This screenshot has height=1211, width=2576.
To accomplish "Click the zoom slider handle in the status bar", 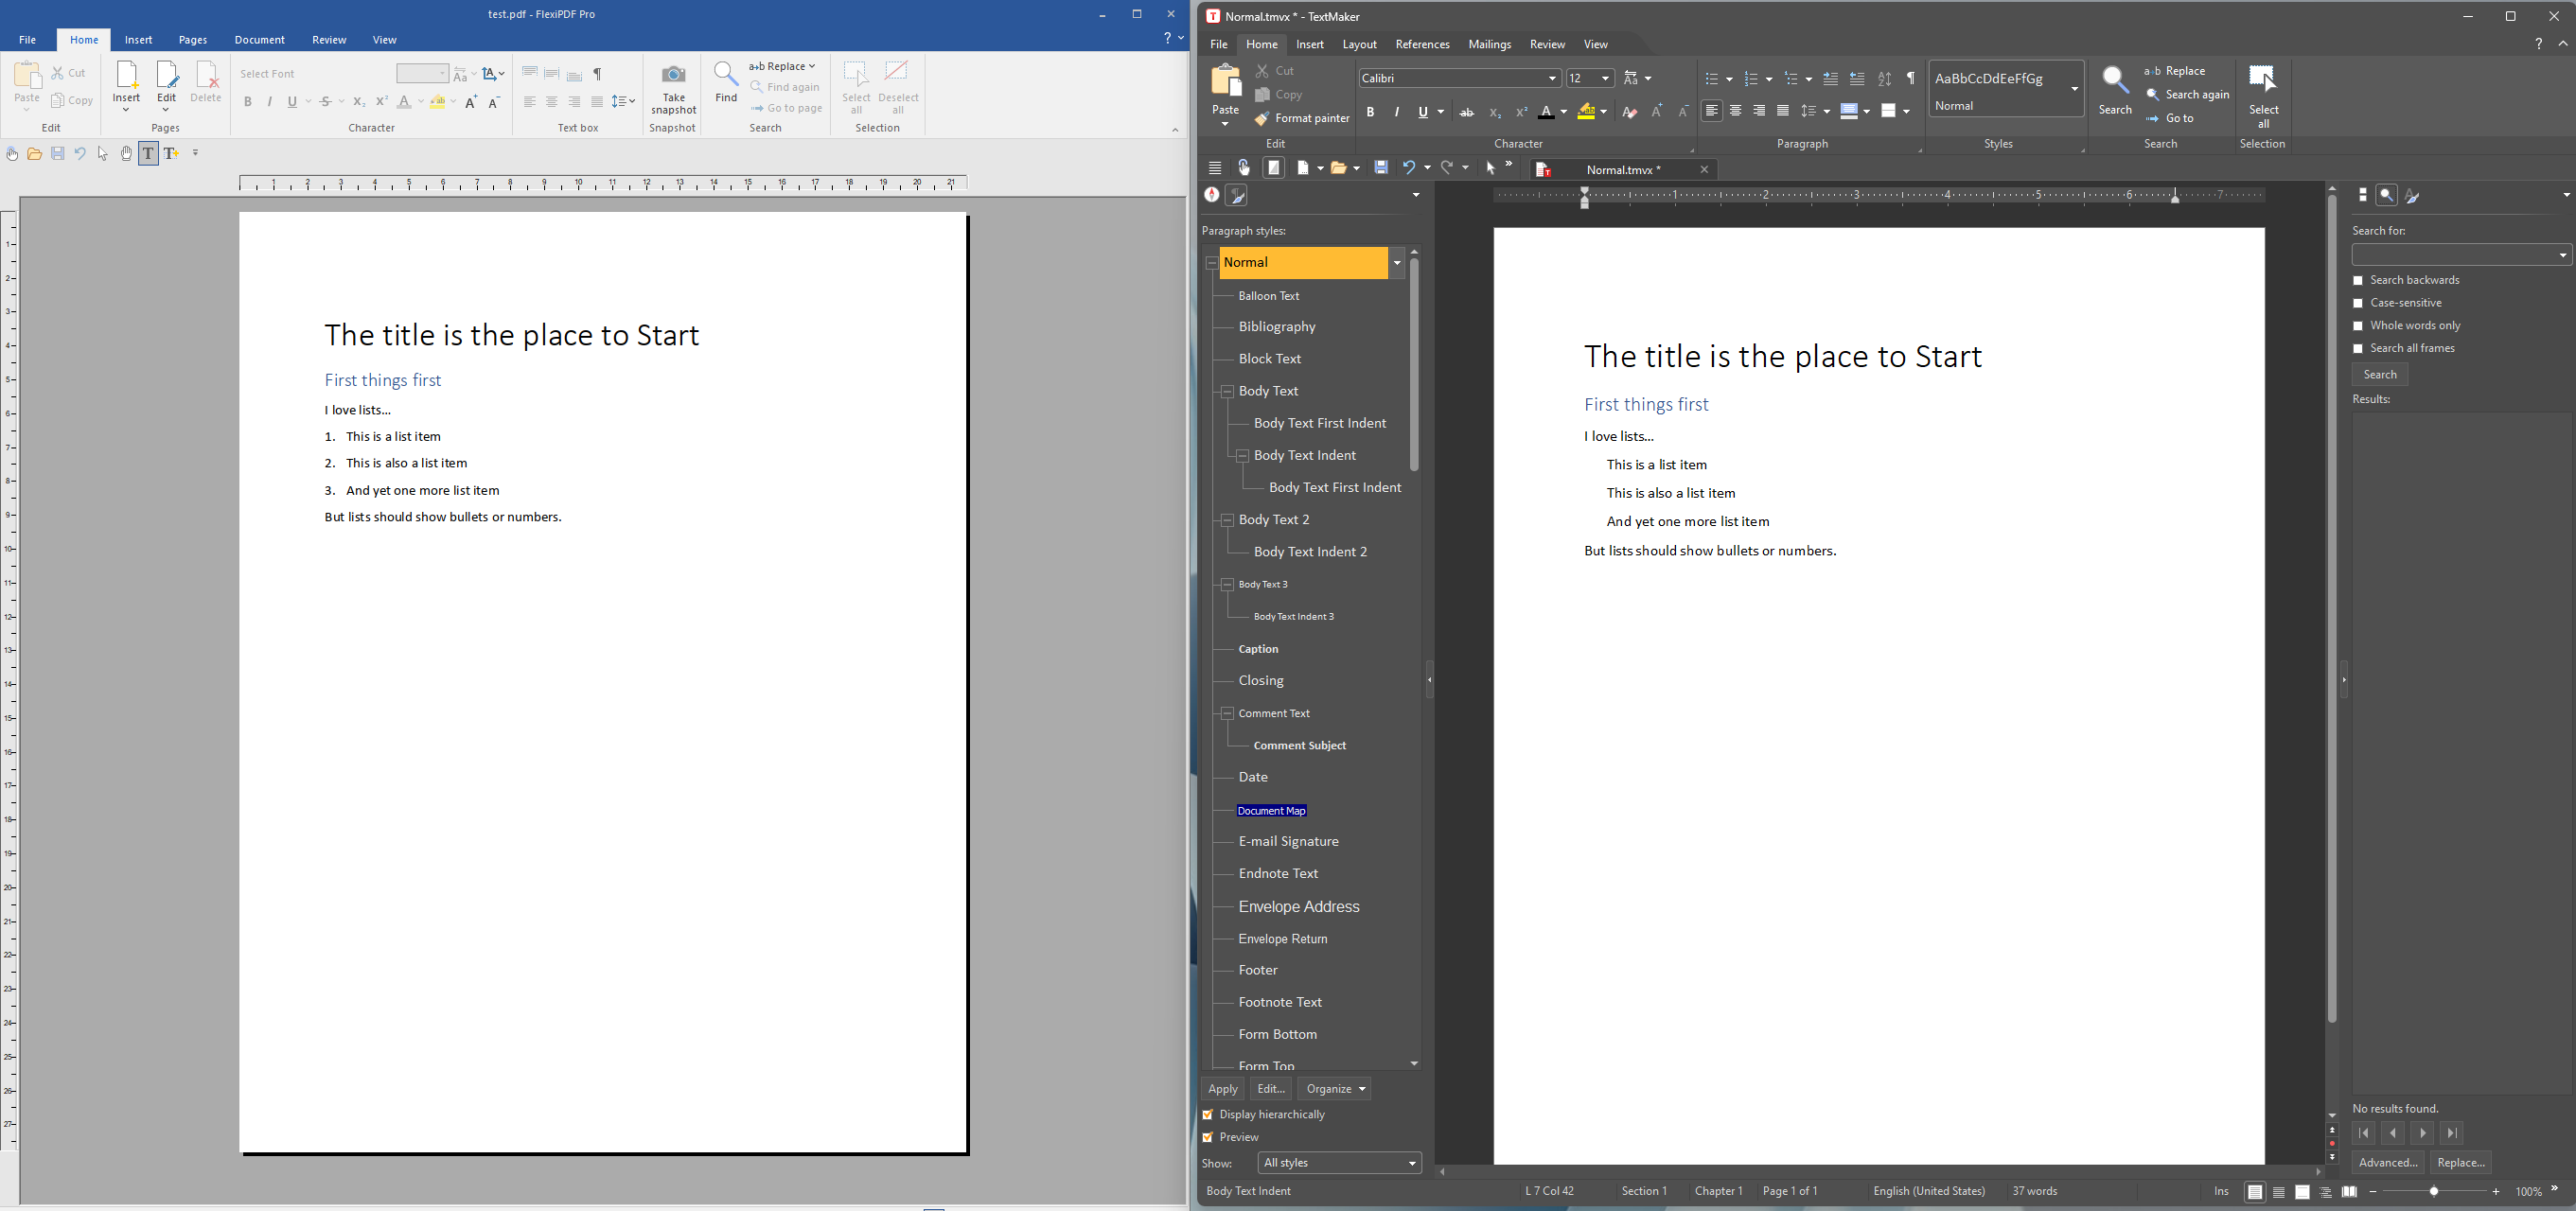I will pyautogui.click(x=2434, y=1191).
